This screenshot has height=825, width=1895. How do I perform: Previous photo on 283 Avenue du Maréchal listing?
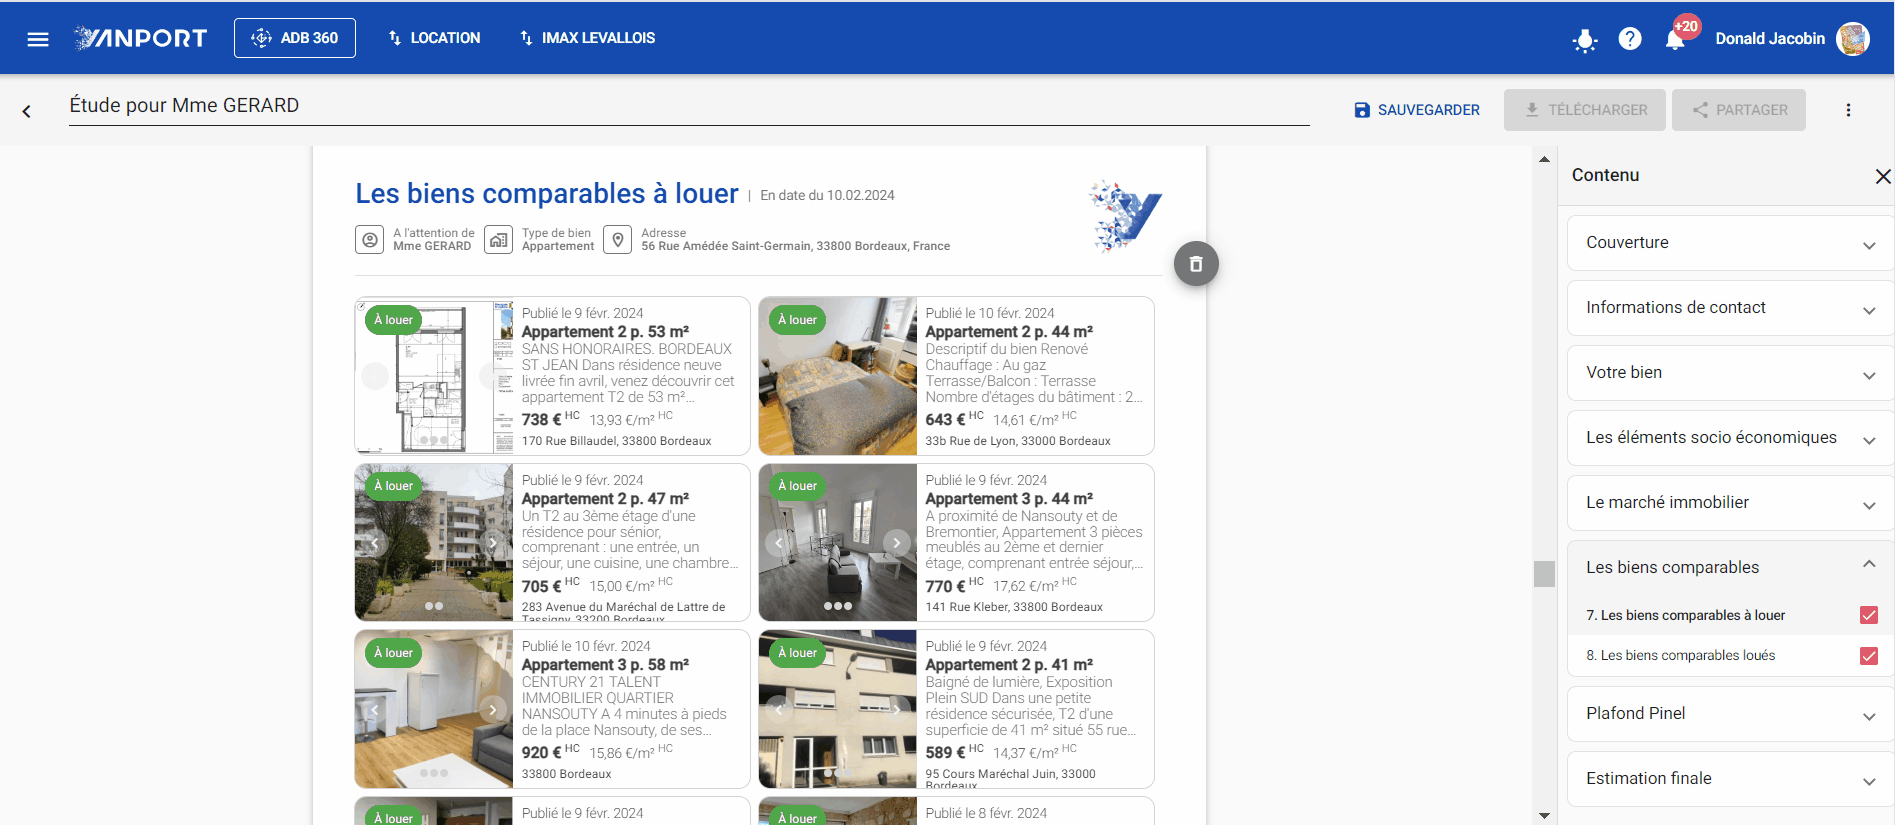(375, 543)
